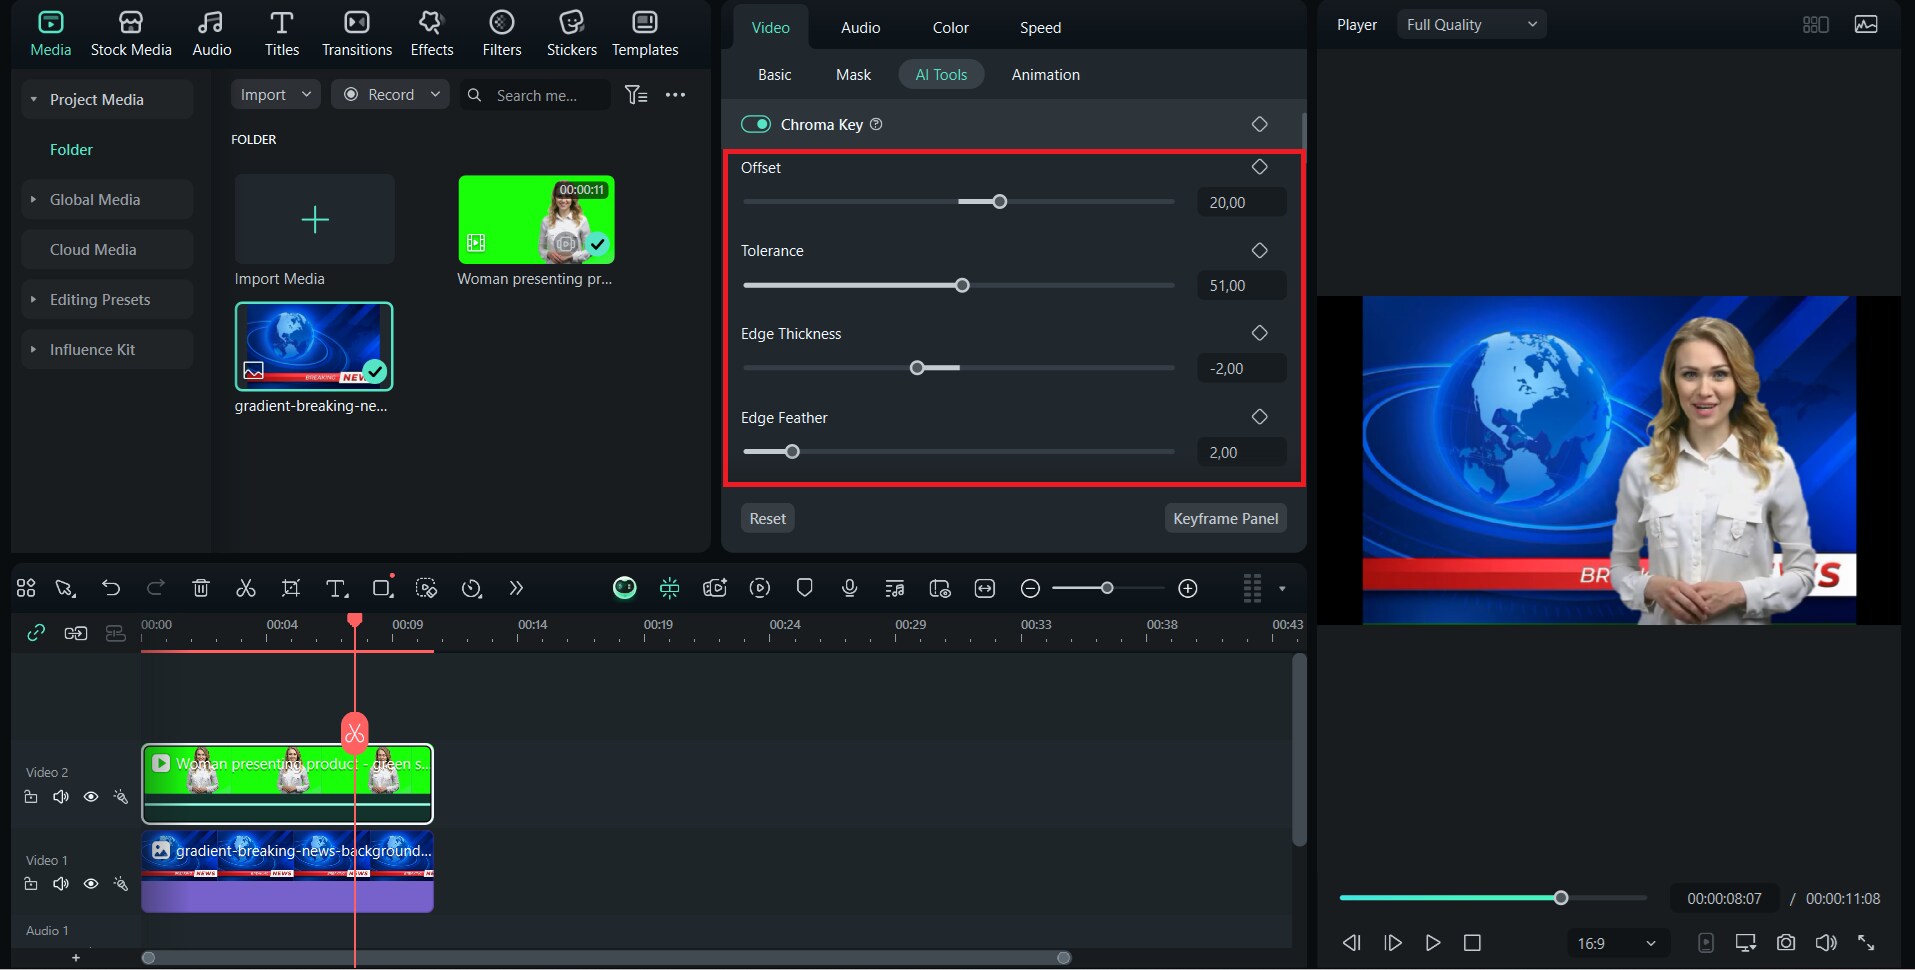Viewport: 1915px width, 970px height.
Task: Open player volume speaker icon
Action: coord(1826,942)
